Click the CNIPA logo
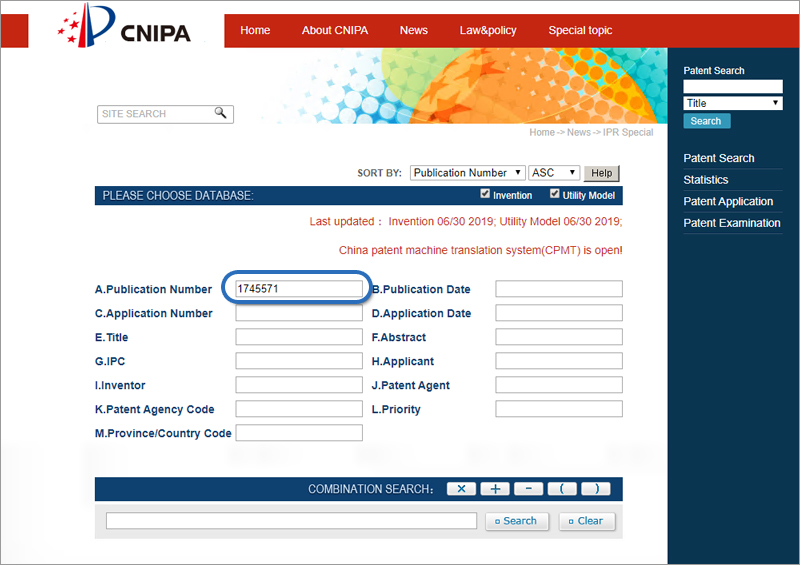The width and height of the screenshot is (800, 565). (124, 27)
